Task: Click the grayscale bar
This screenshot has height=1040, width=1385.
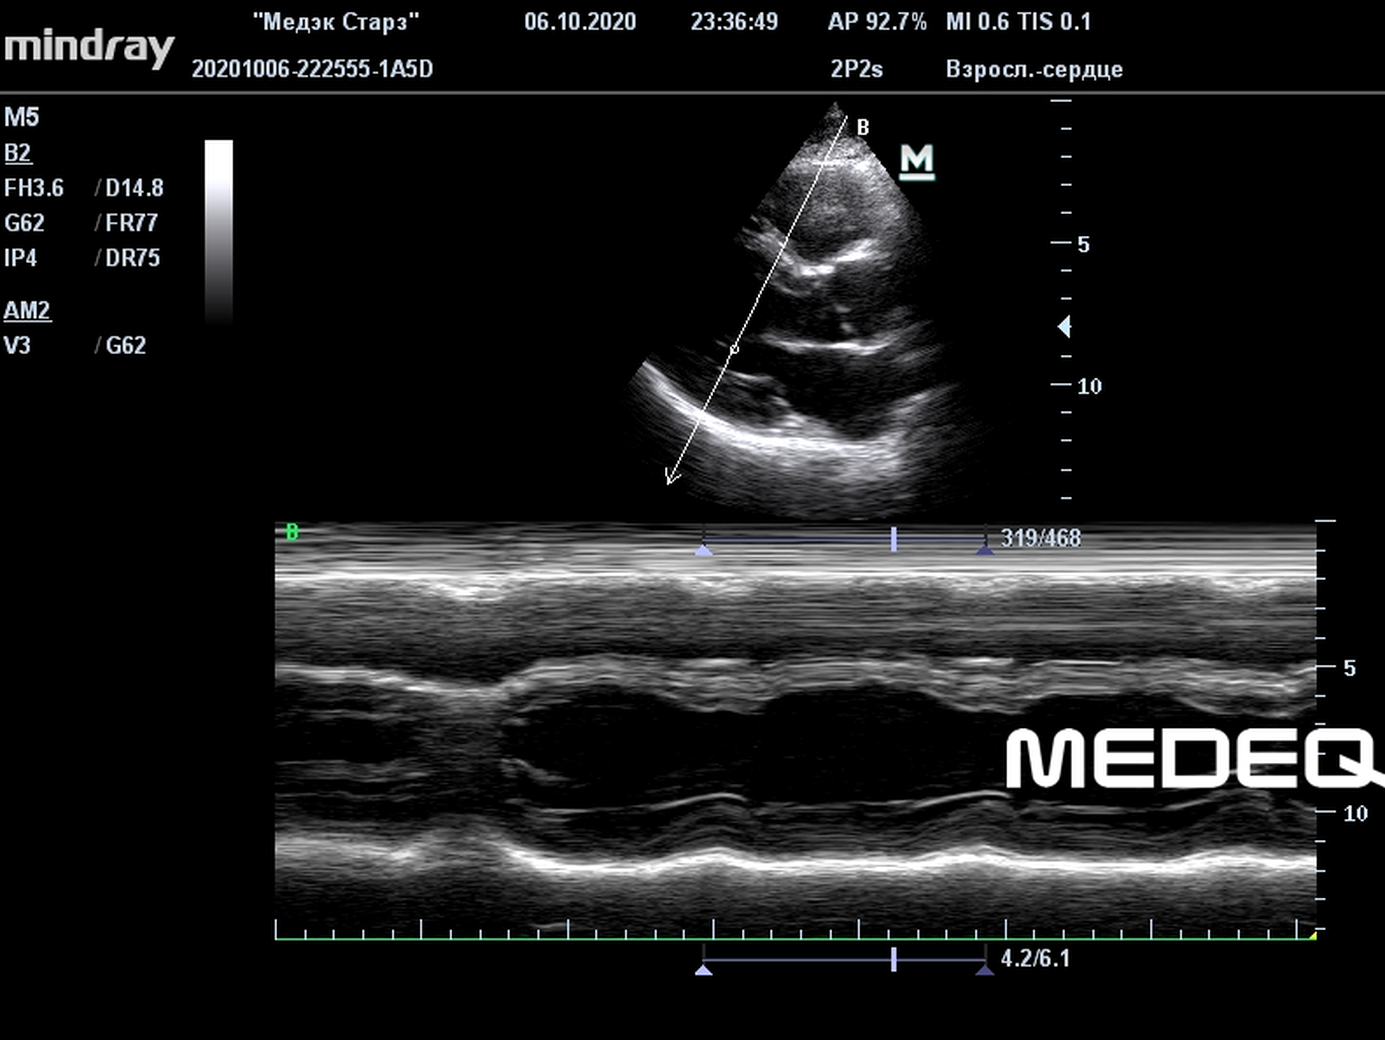Action: click(x=219, y=232)
